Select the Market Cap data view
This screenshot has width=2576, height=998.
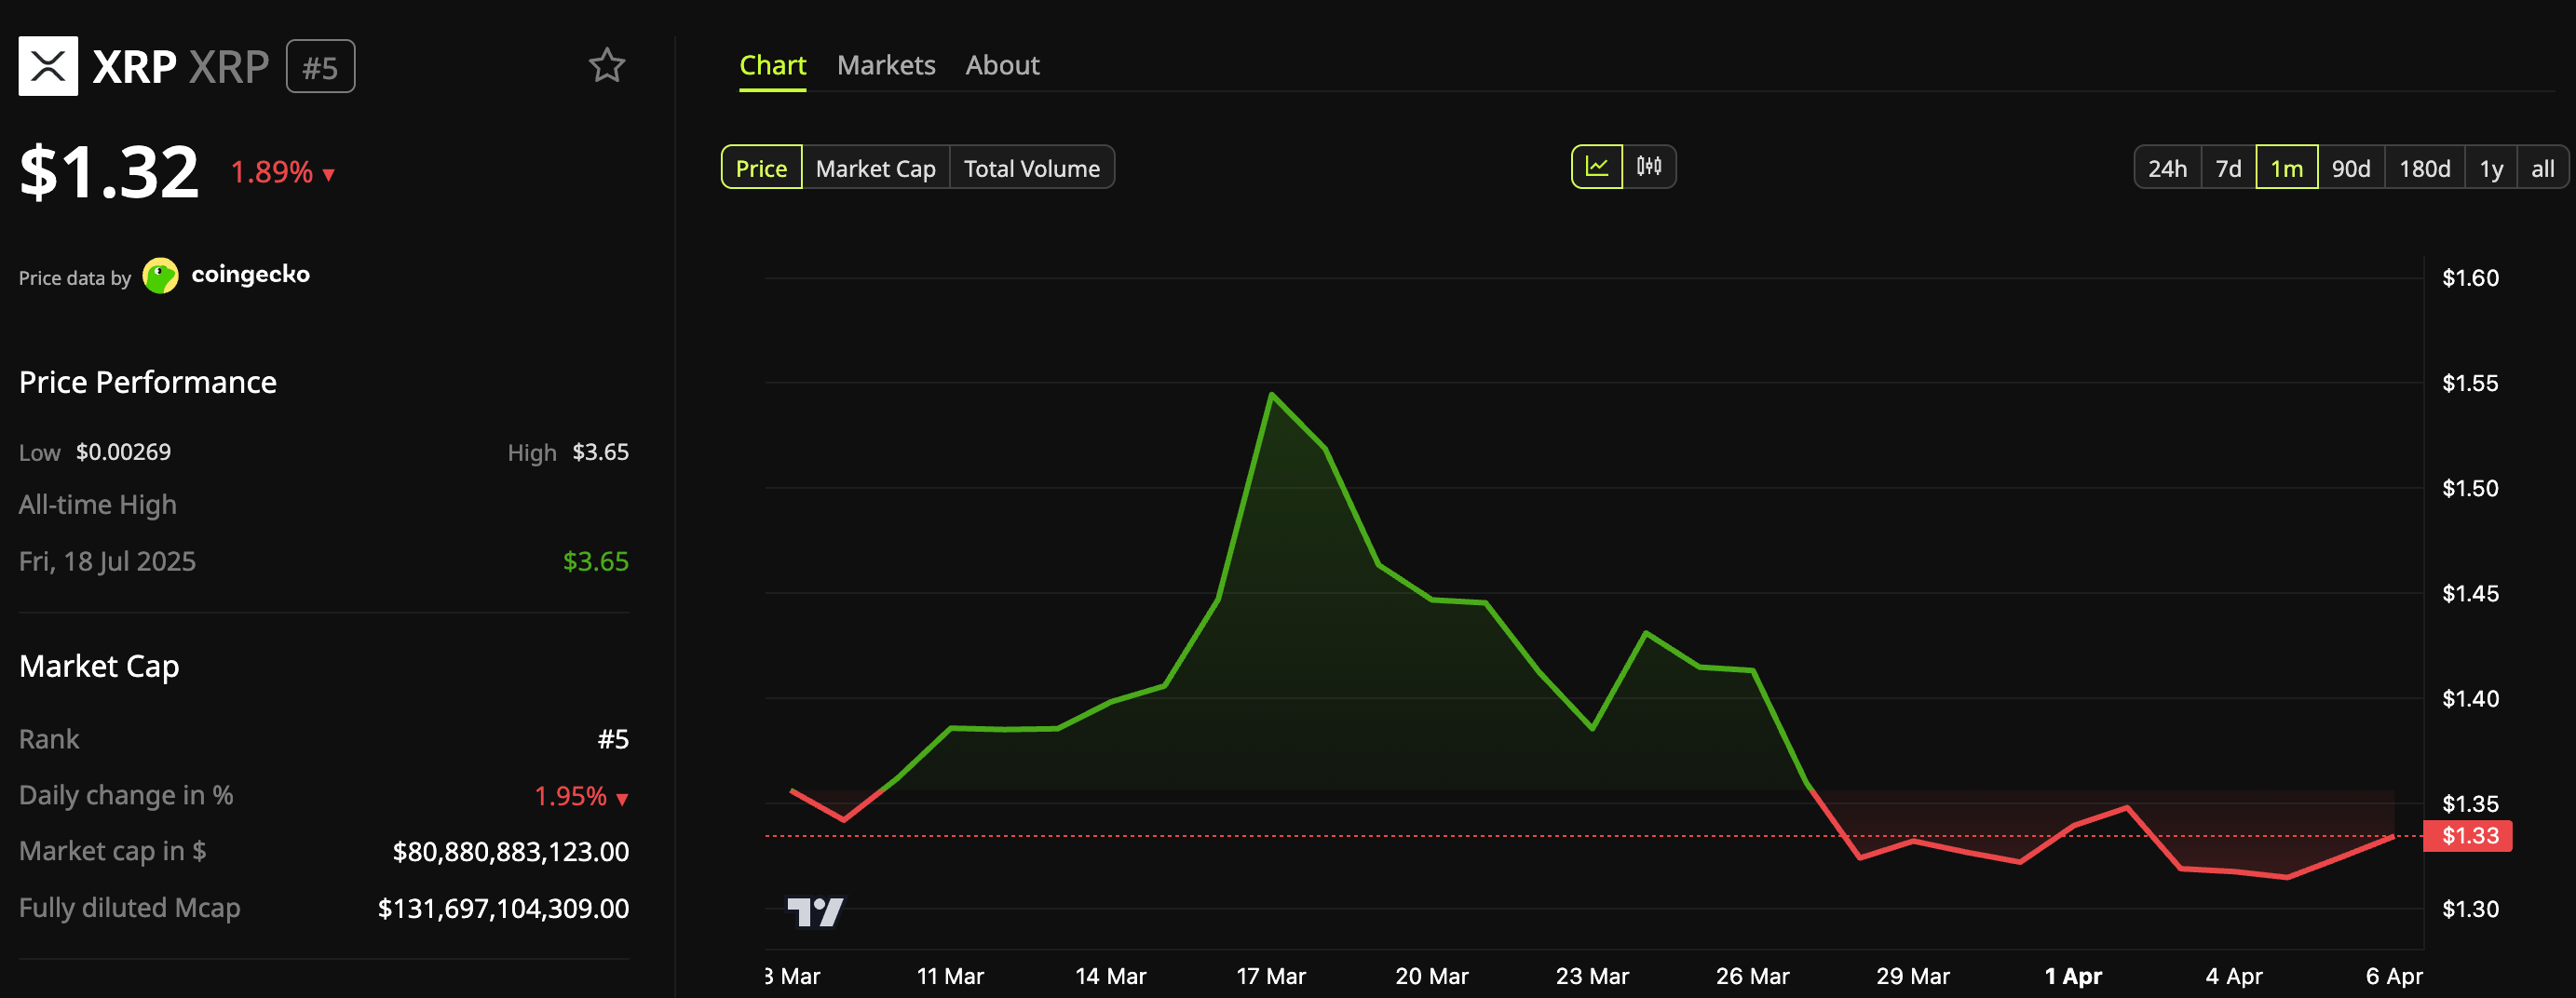pos(876,168)
